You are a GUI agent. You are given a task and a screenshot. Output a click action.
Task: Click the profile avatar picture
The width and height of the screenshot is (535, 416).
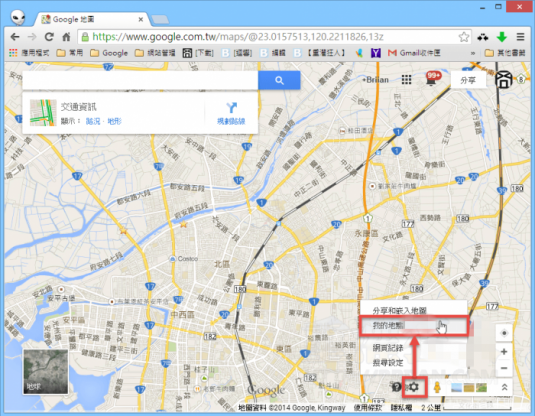click(x=504, y=80)
